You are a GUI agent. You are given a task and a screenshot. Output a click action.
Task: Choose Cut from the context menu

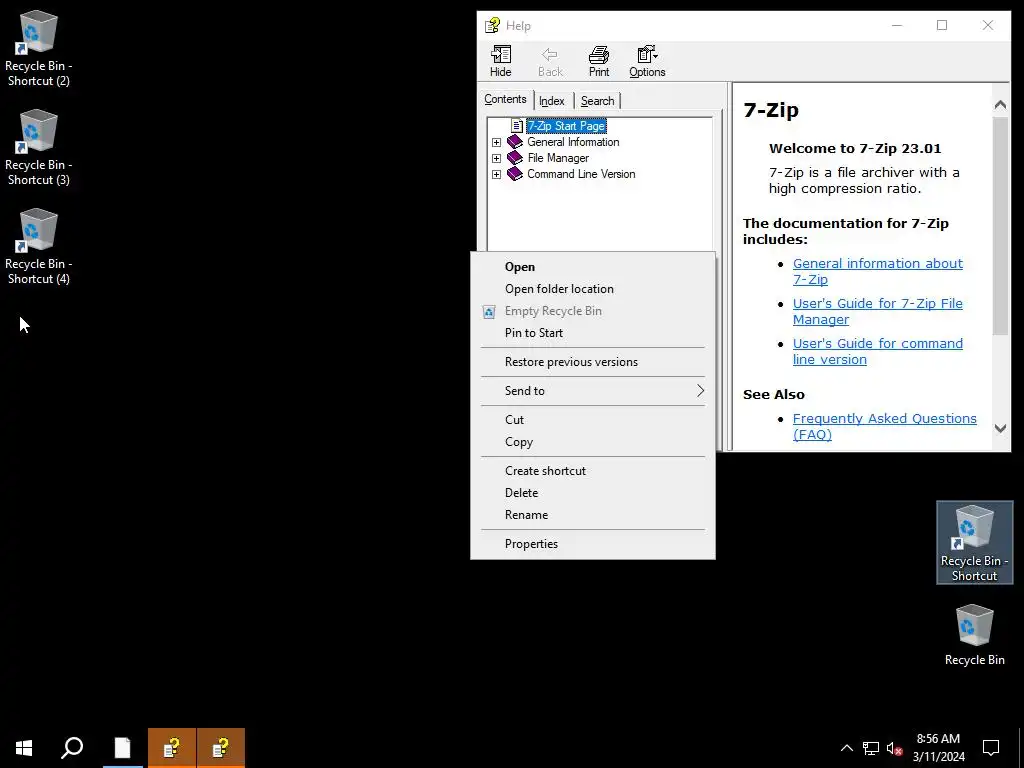592,419
